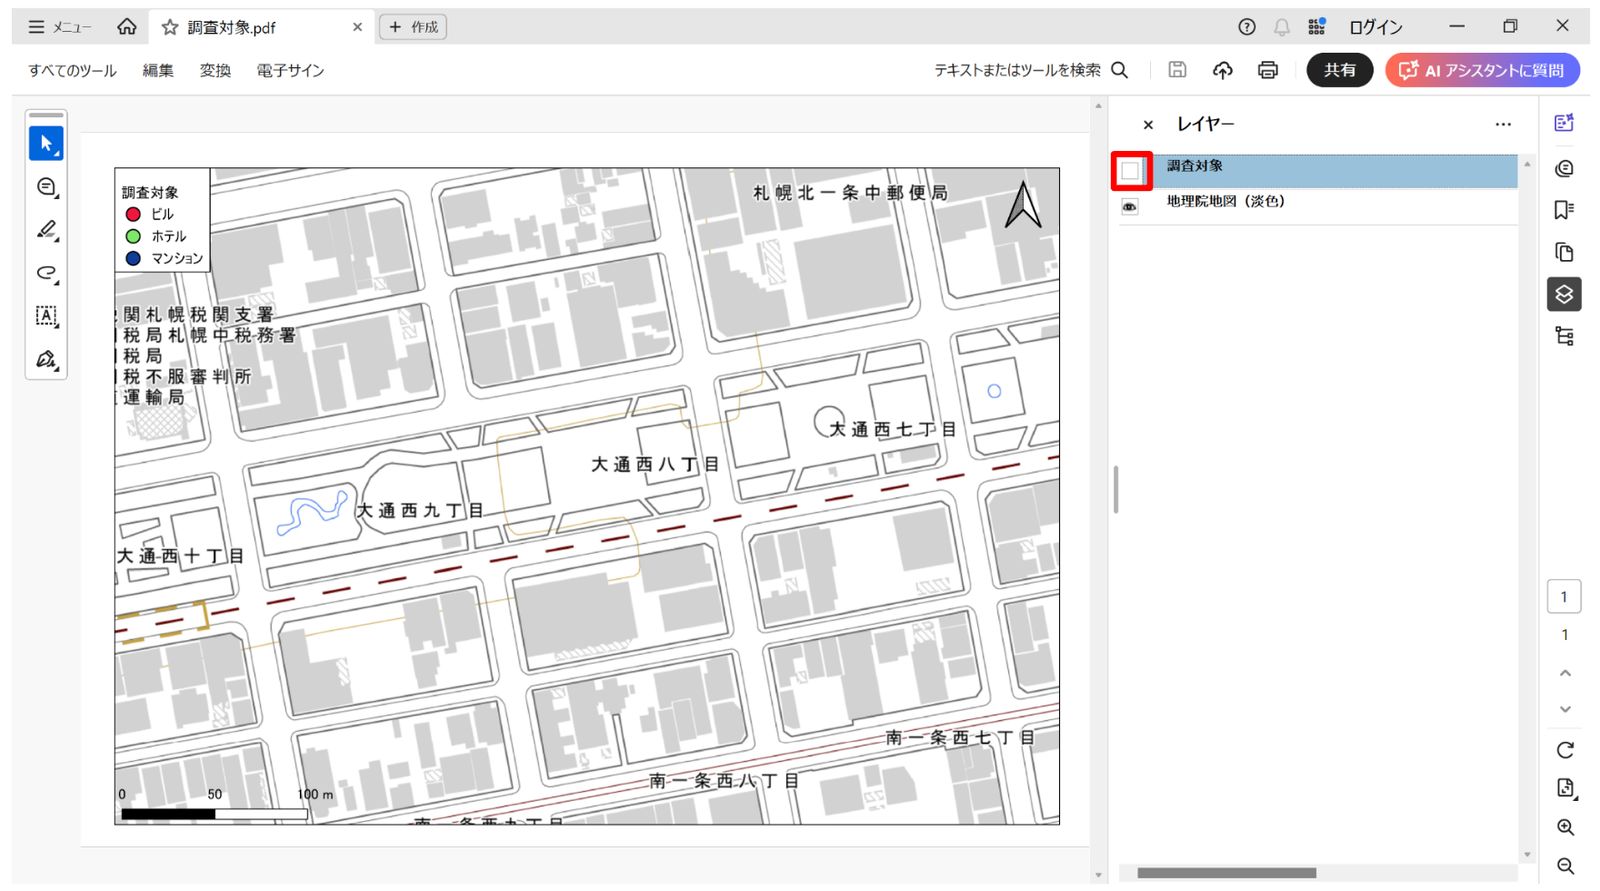1600x891 pixels.
Task: Hide the 地理院地図（淡色） layer with eye icon
Action: 1130,207
